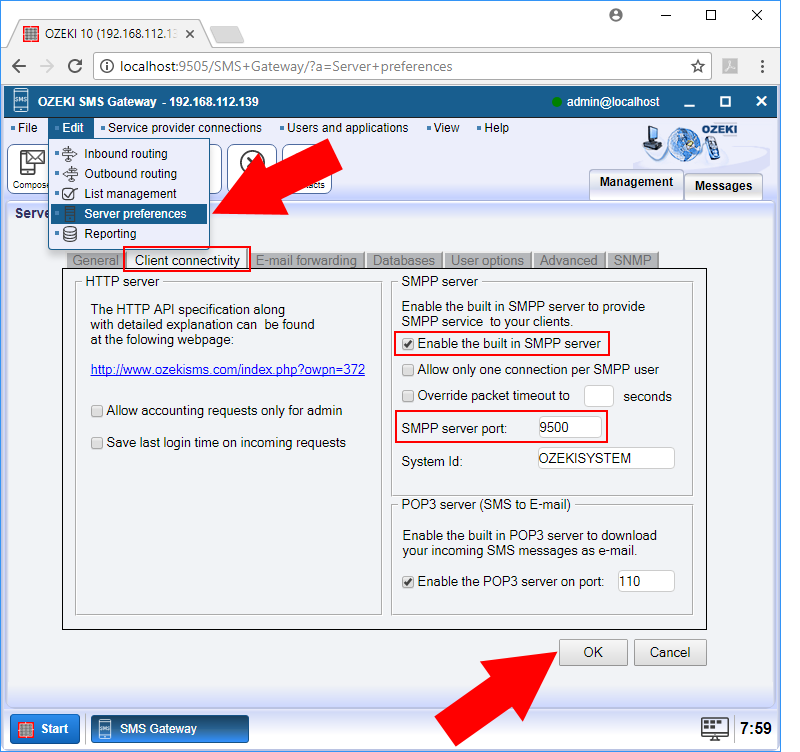The height and width of the screenshot is (752, 800).
Task: Click the Reporting database icon
Action: [70, 234]
